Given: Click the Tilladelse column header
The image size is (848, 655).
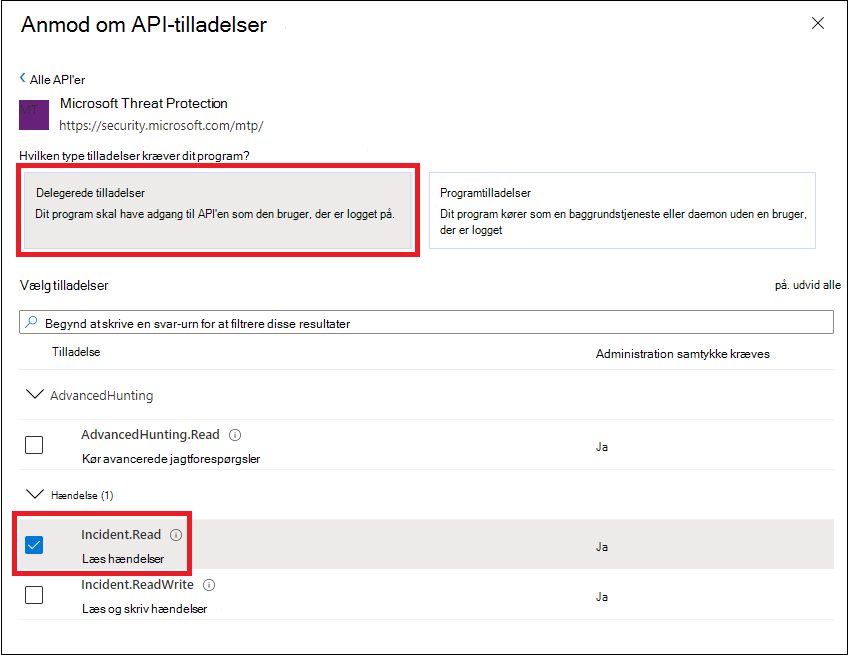Looking at the screenshot, I should point(76,352).
